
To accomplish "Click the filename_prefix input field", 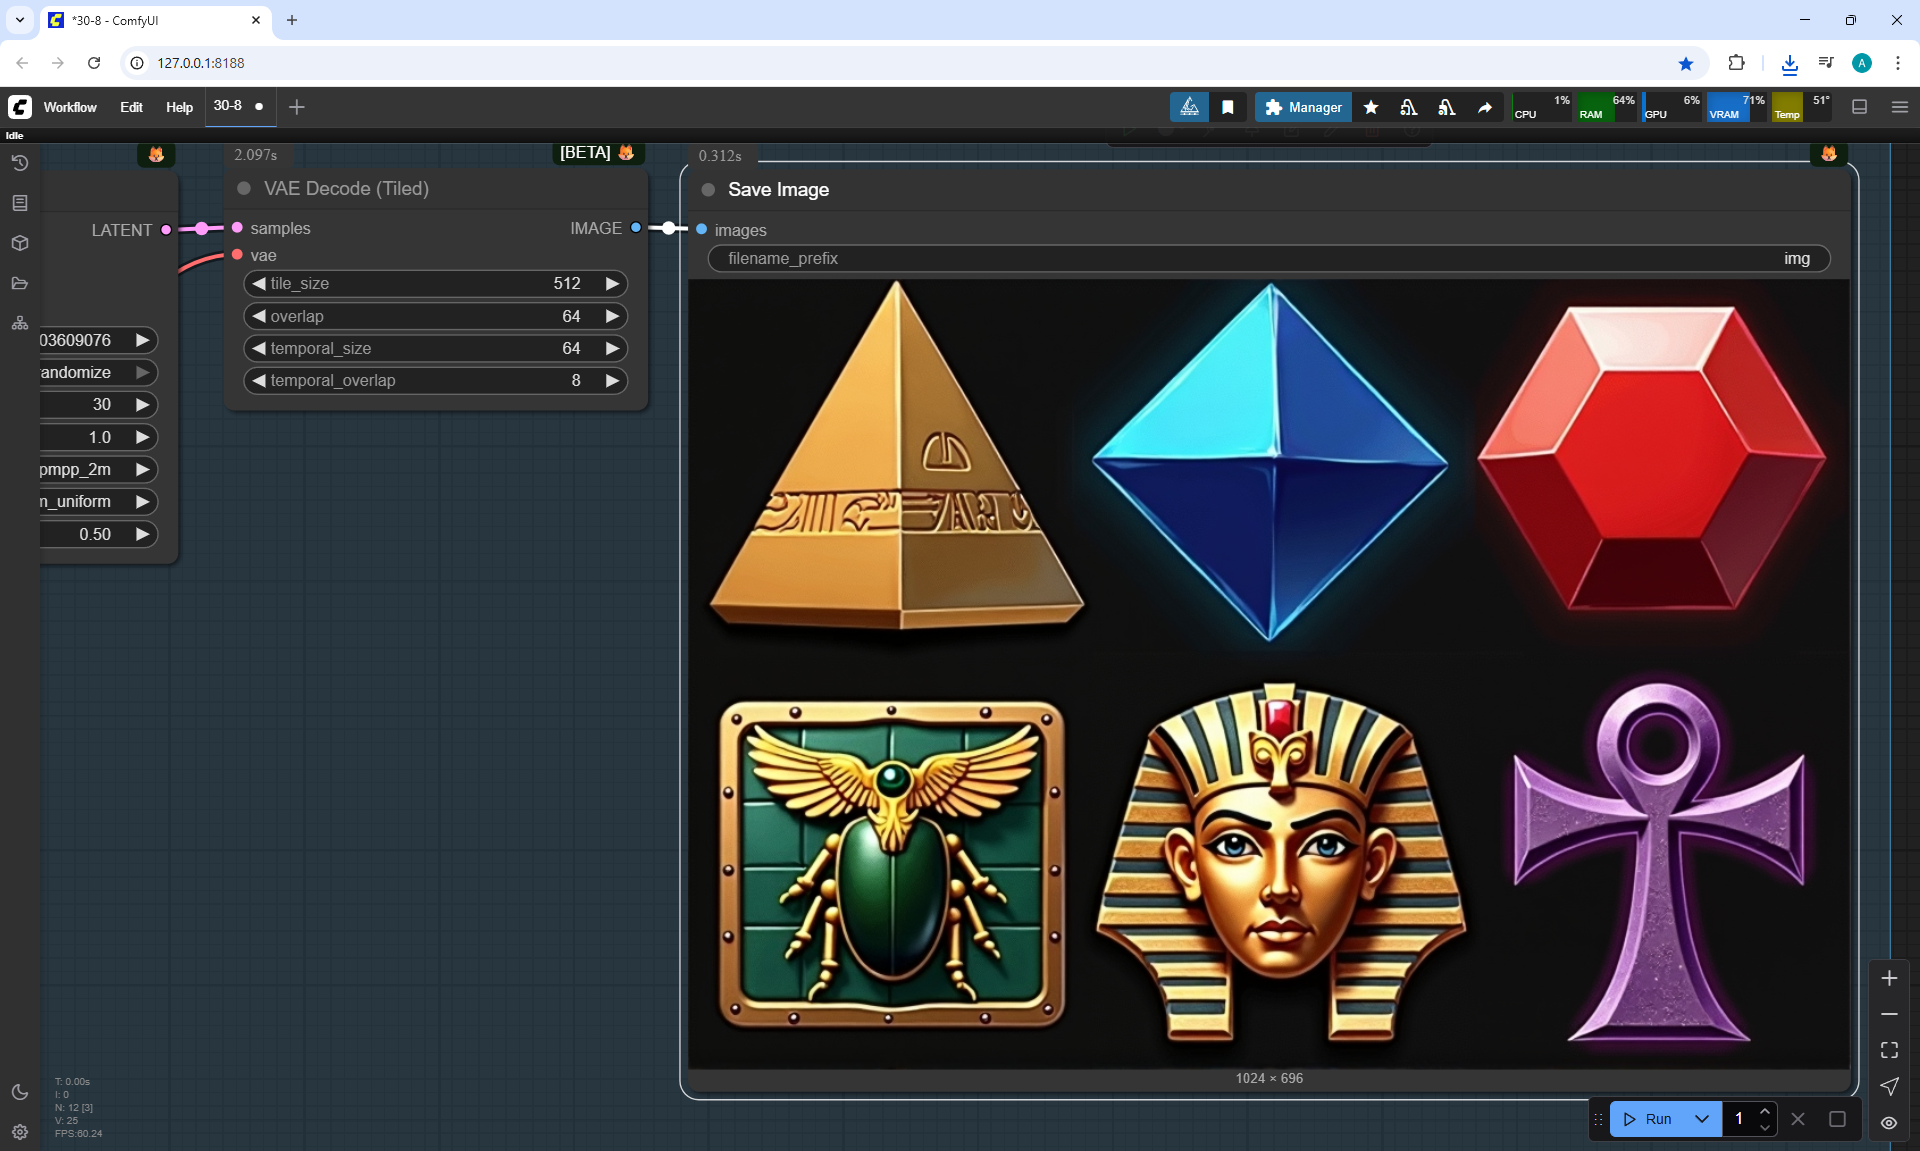I will 1268,259.
